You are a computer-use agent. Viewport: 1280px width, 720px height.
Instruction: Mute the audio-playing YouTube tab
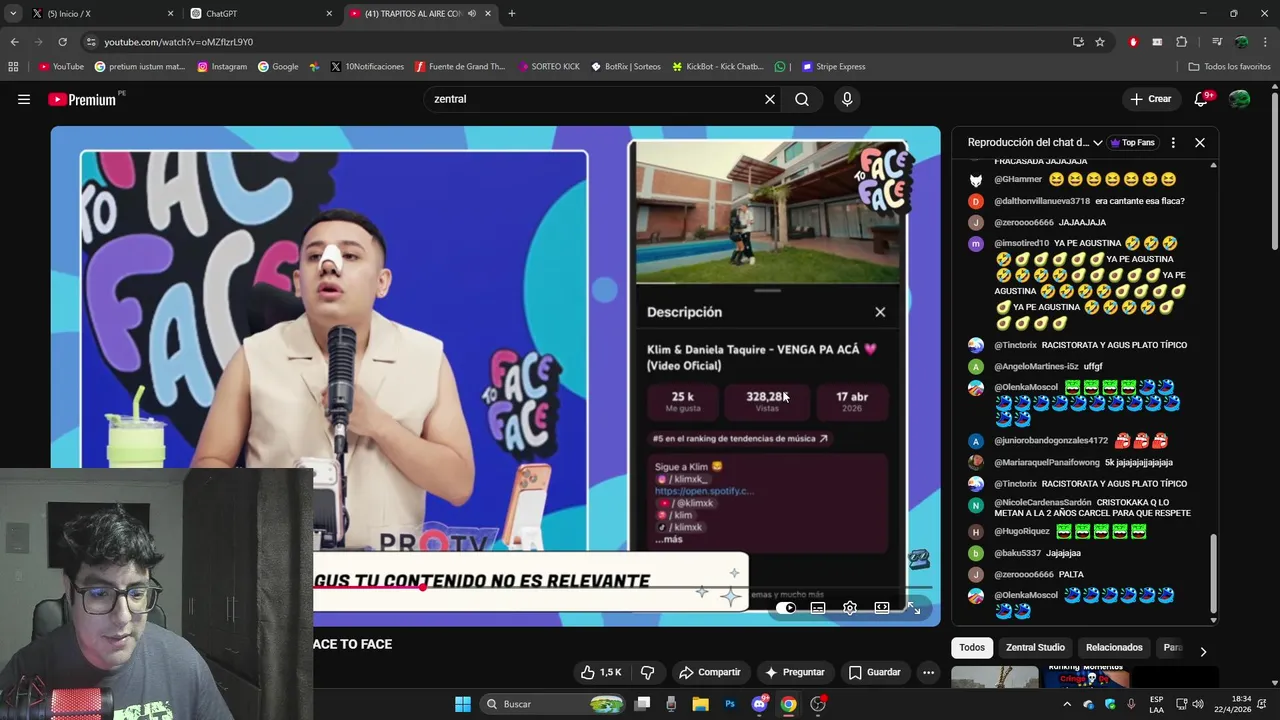point(472,14)
